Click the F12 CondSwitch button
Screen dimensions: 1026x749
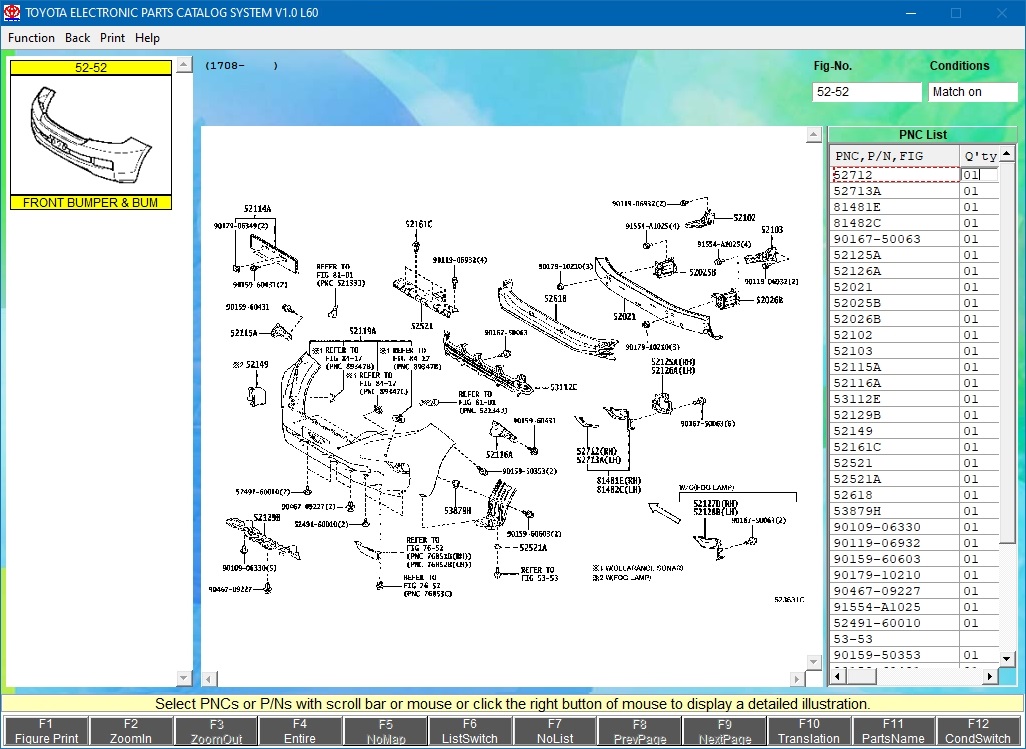(978, 731)
